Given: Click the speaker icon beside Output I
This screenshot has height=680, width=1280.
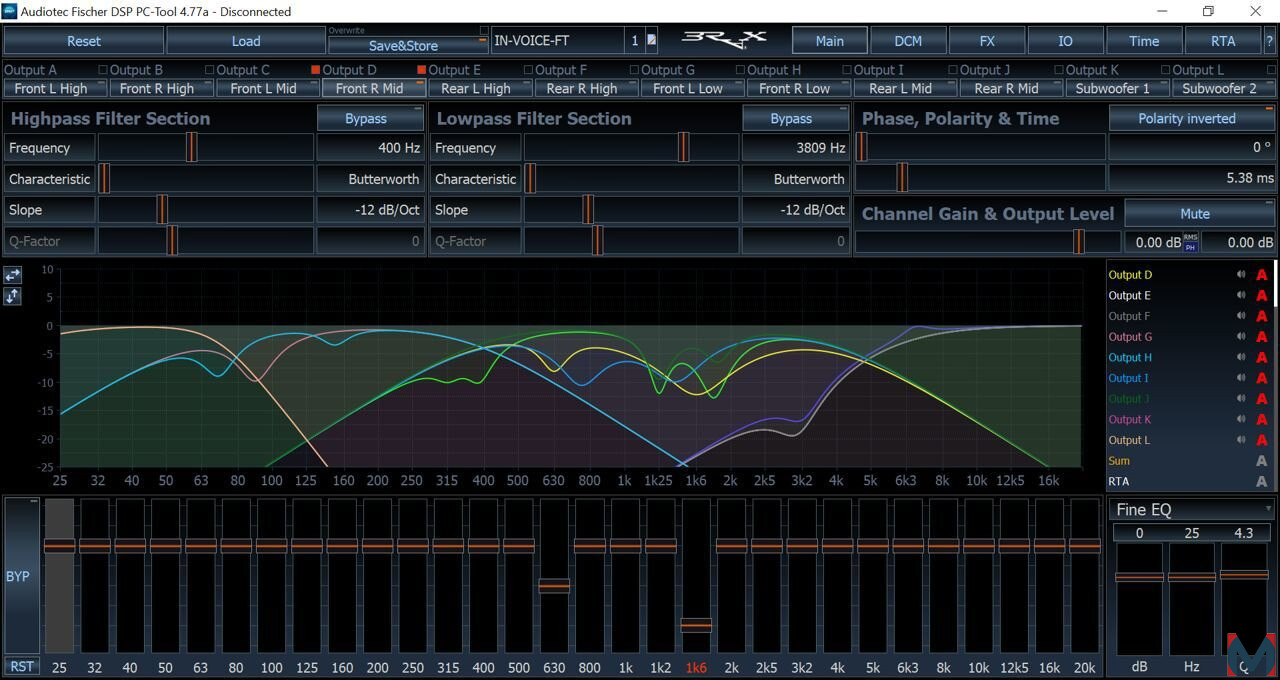Looking at the screenshot, I should pos(1240,379).
